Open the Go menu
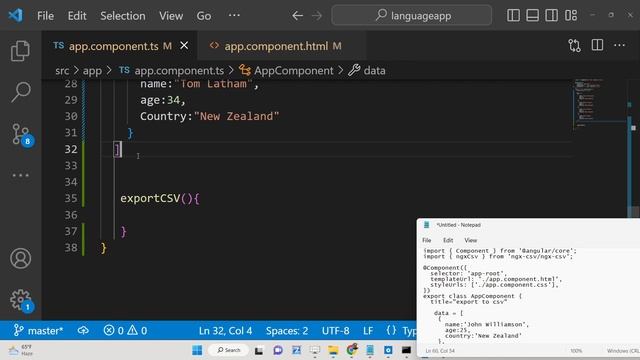 pos(204,16)
